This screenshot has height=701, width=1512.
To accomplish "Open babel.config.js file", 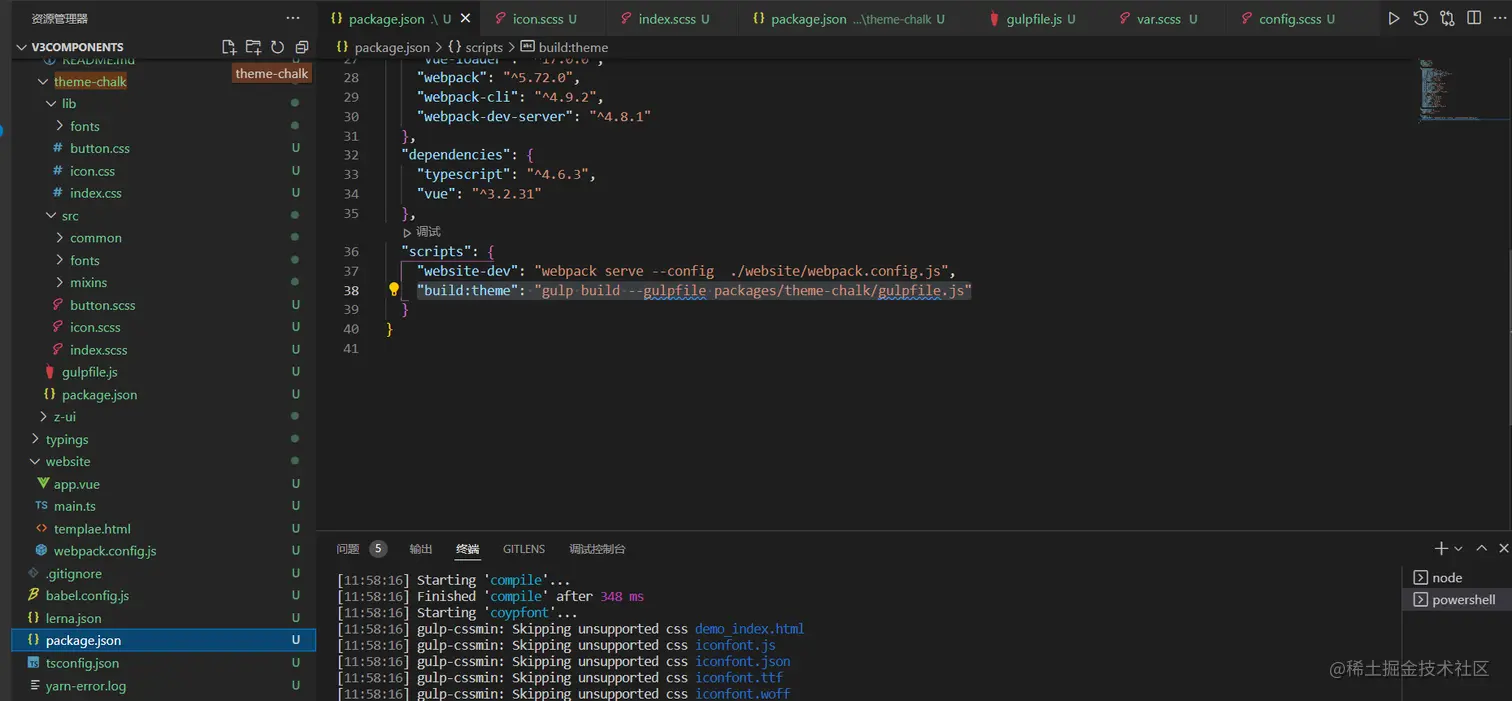I will (87, 595).
